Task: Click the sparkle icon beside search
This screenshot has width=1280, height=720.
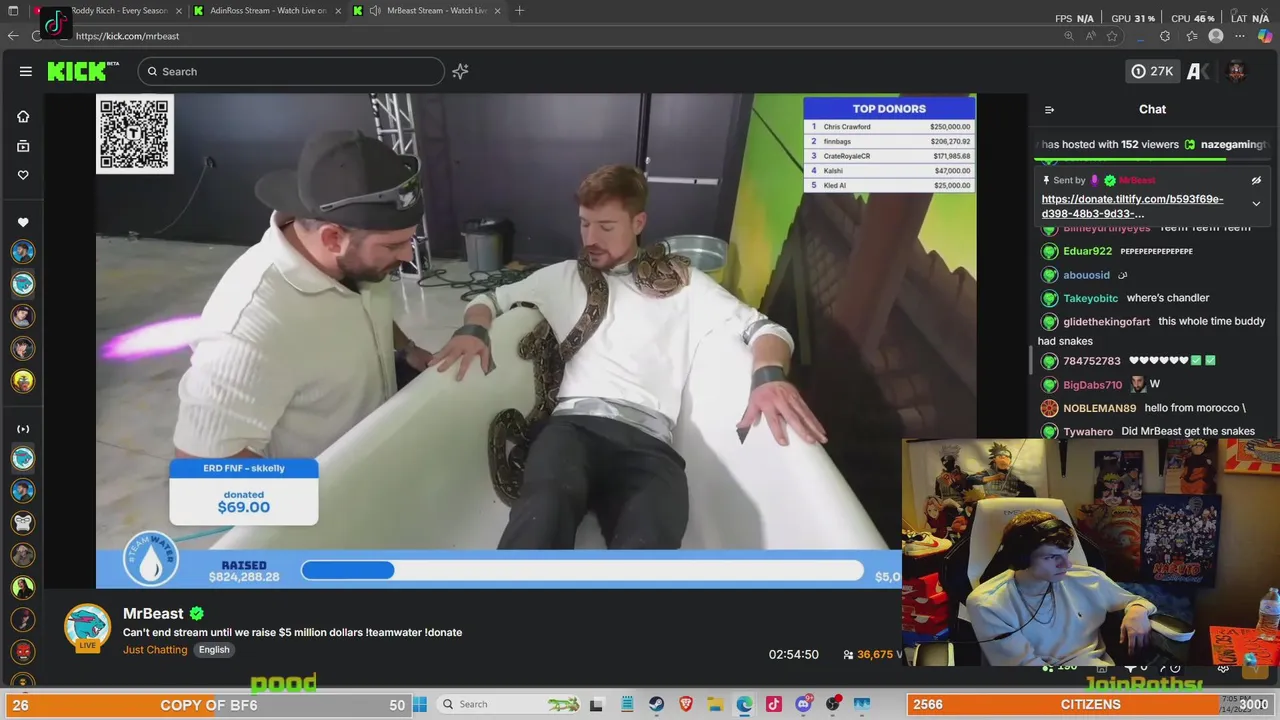Action: 460,71
